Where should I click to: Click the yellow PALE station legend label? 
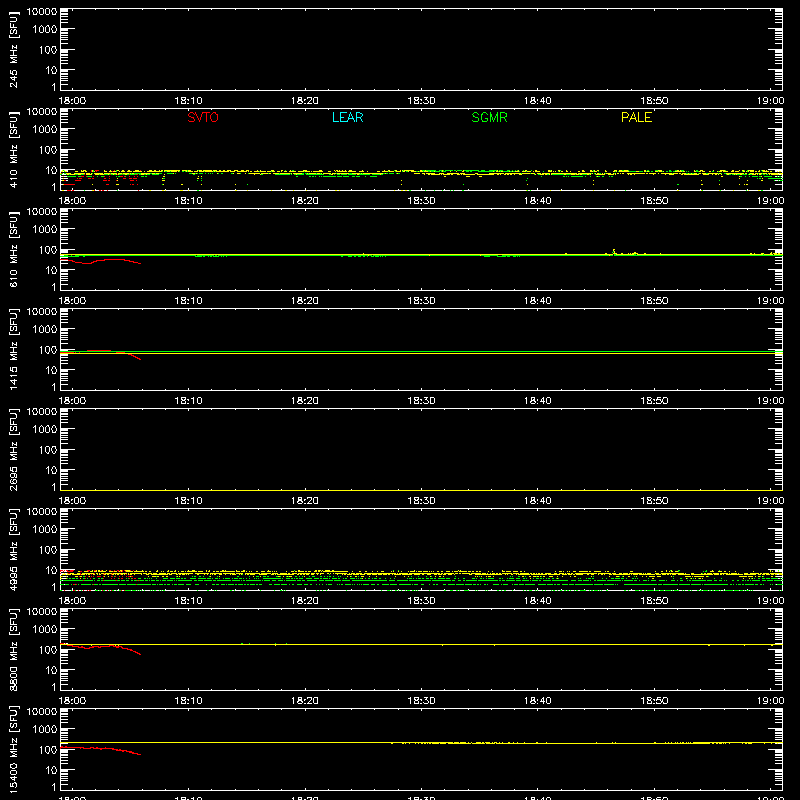(636, 117)
